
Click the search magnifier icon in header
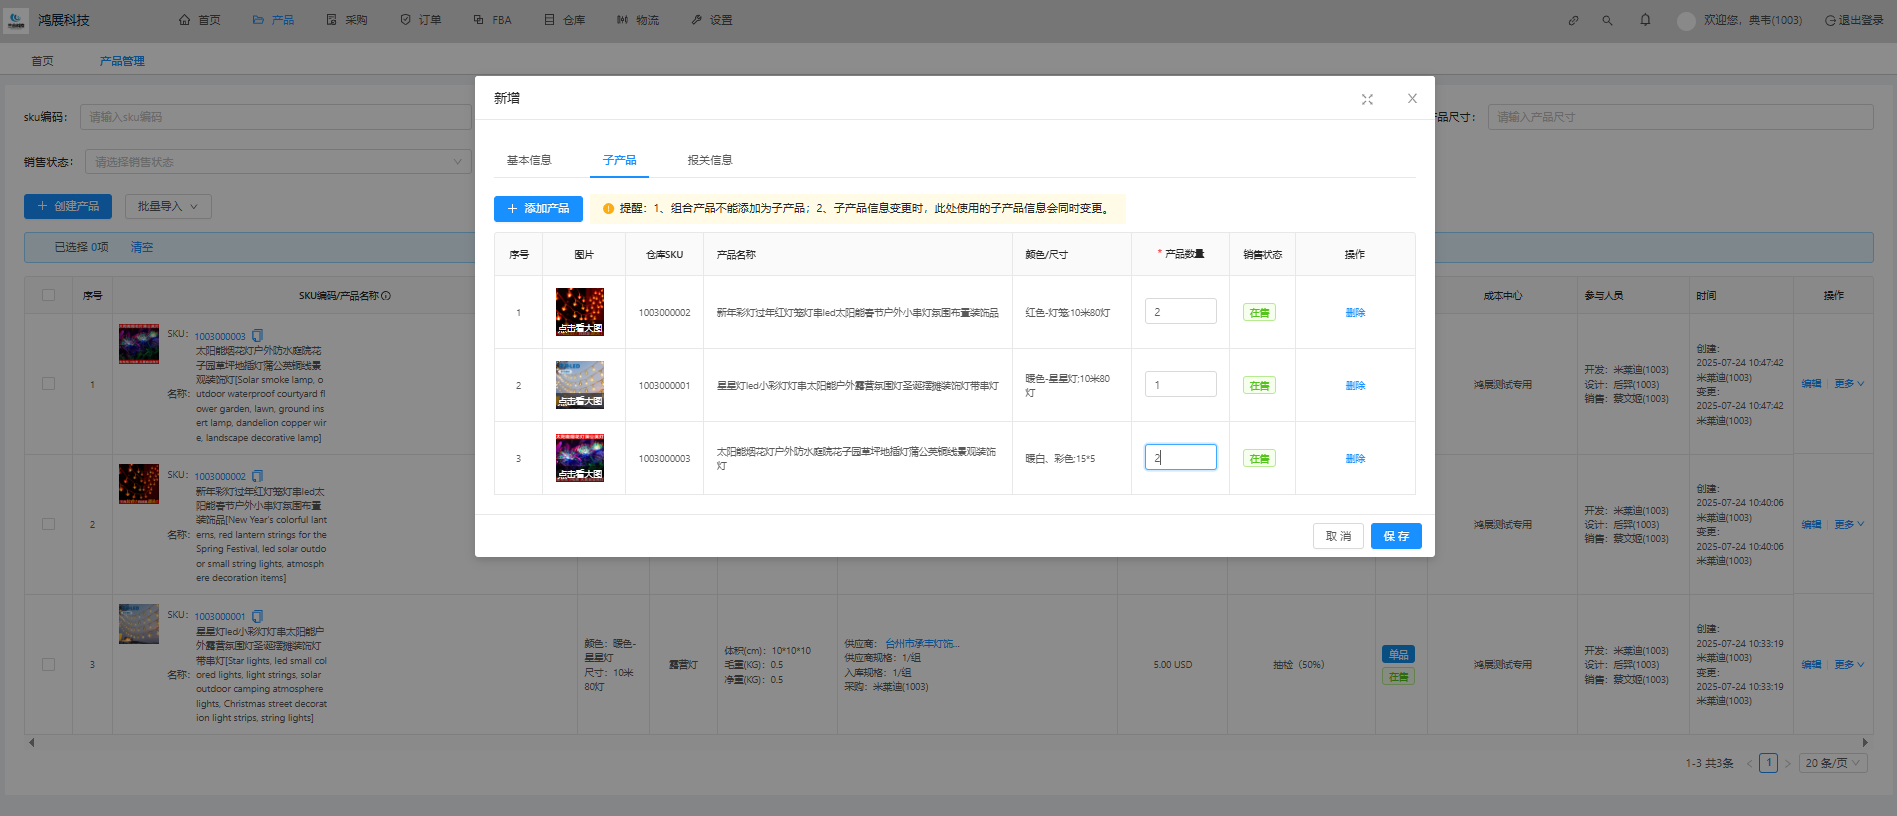[x=1607, y=20]
